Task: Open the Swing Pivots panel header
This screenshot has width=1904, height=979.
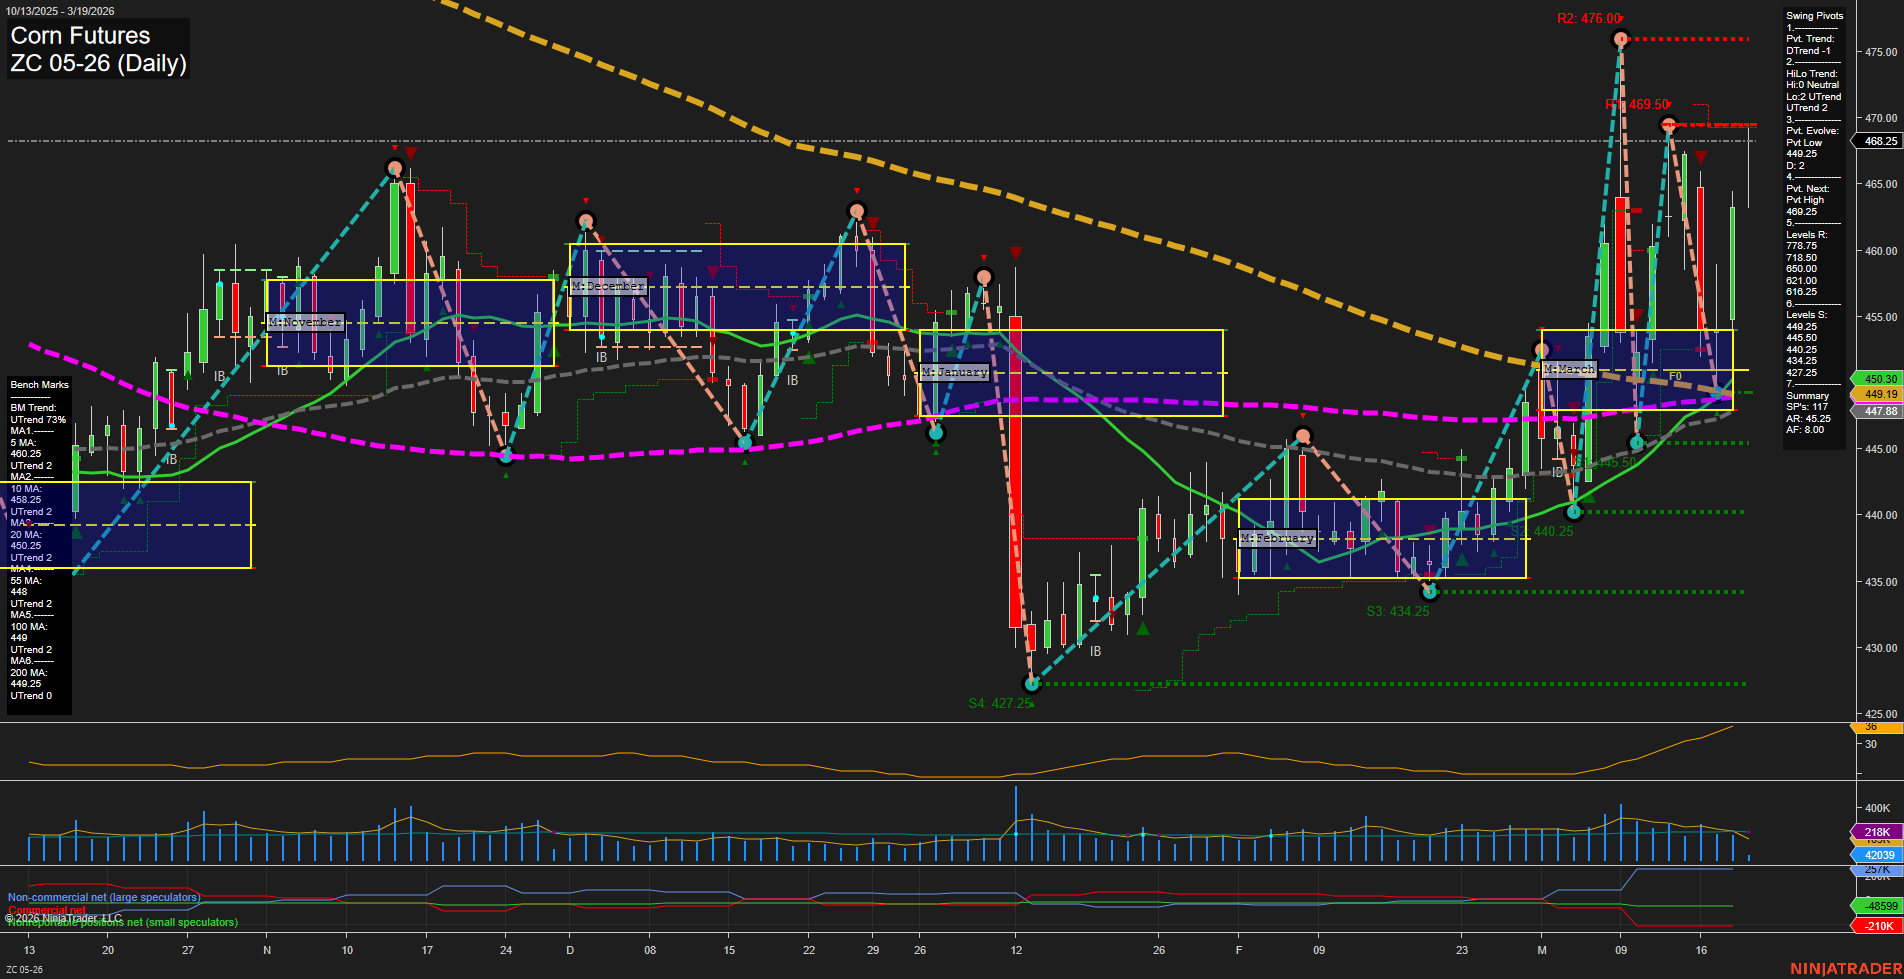Action: pyautogui.click(x=1812, y=15)
